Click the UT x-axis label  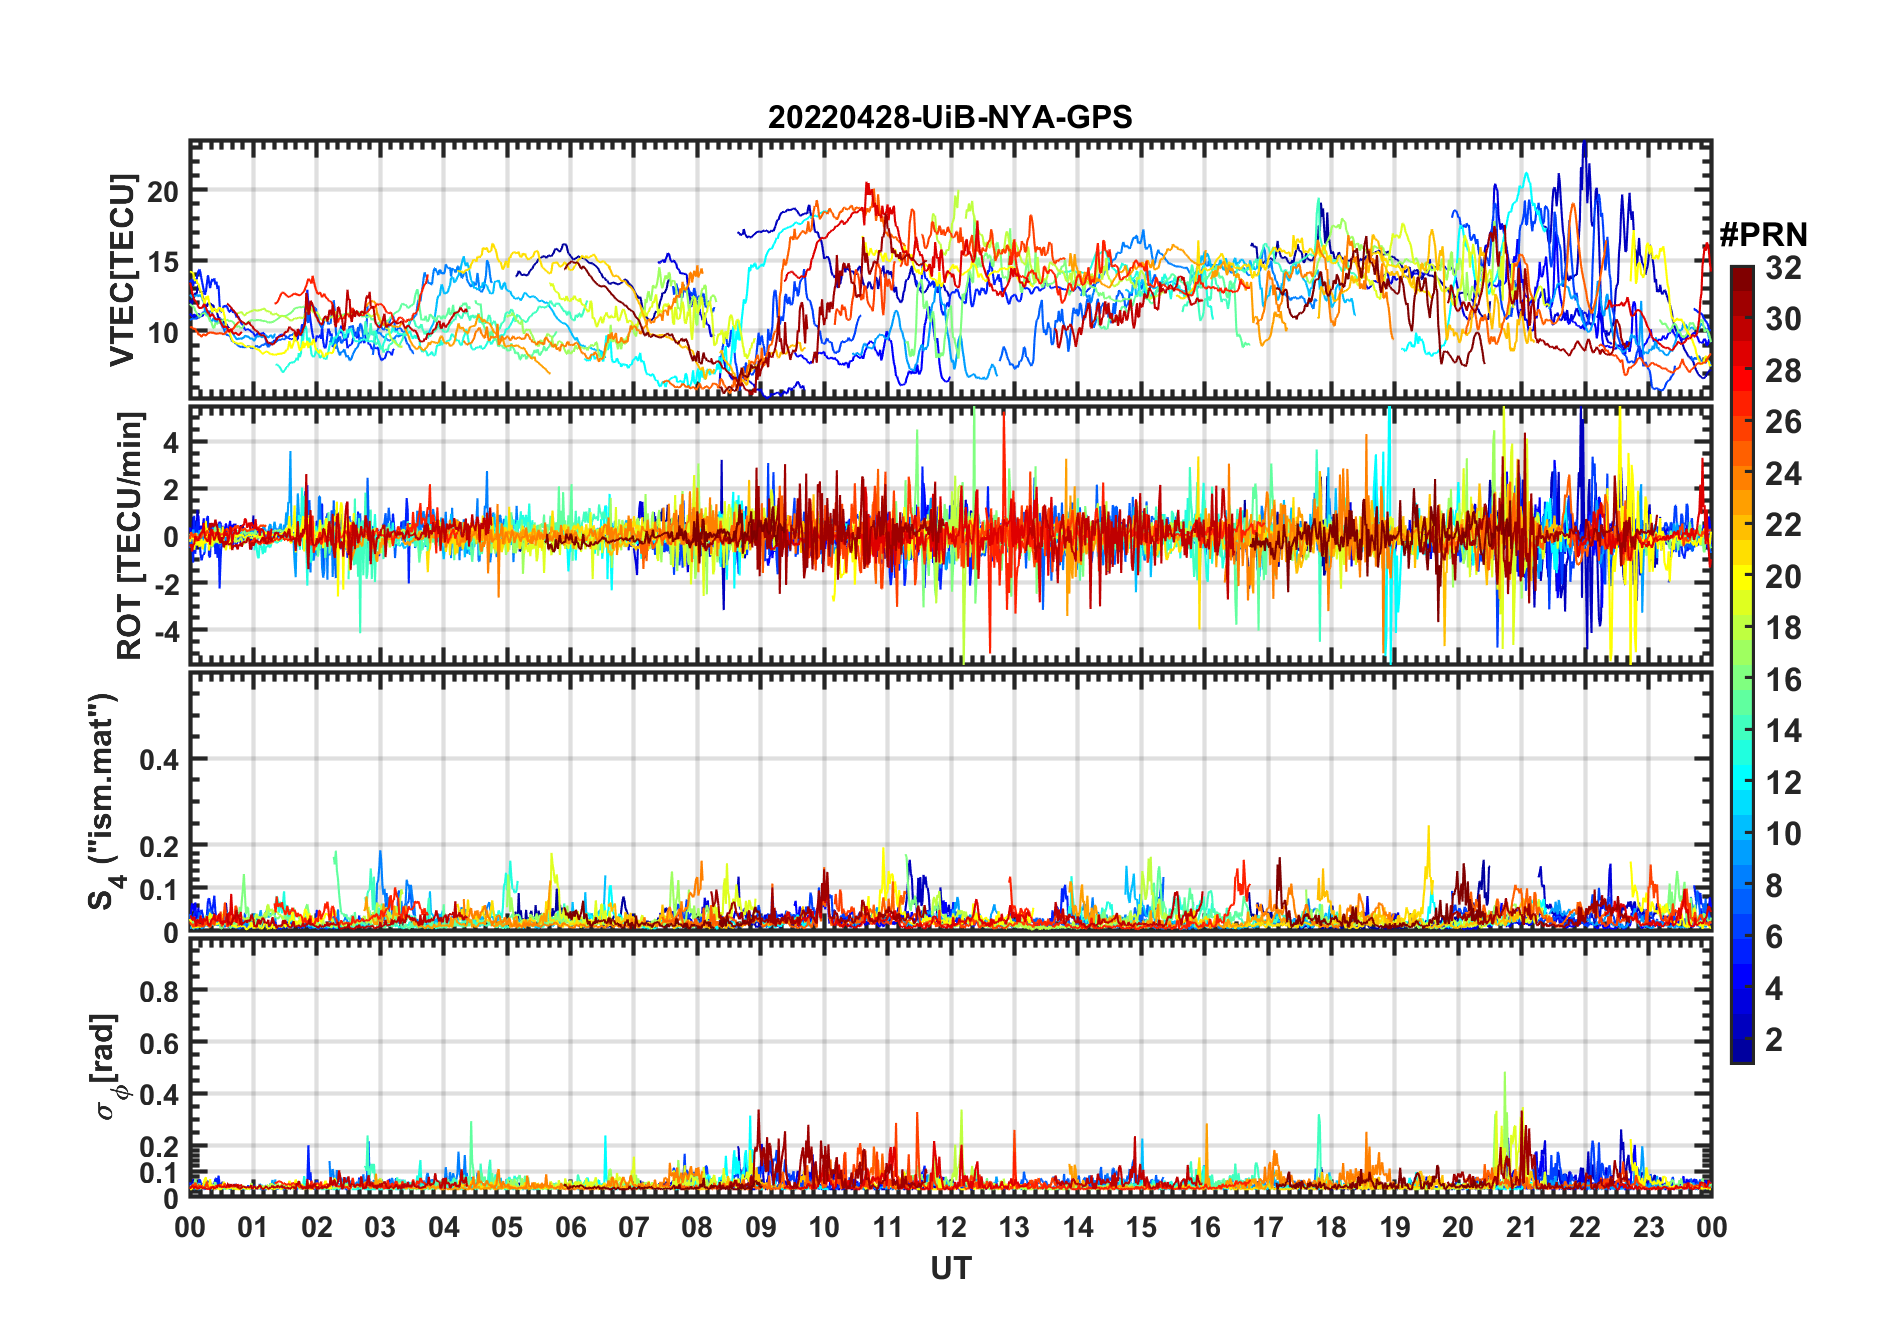coord(951,1268)
